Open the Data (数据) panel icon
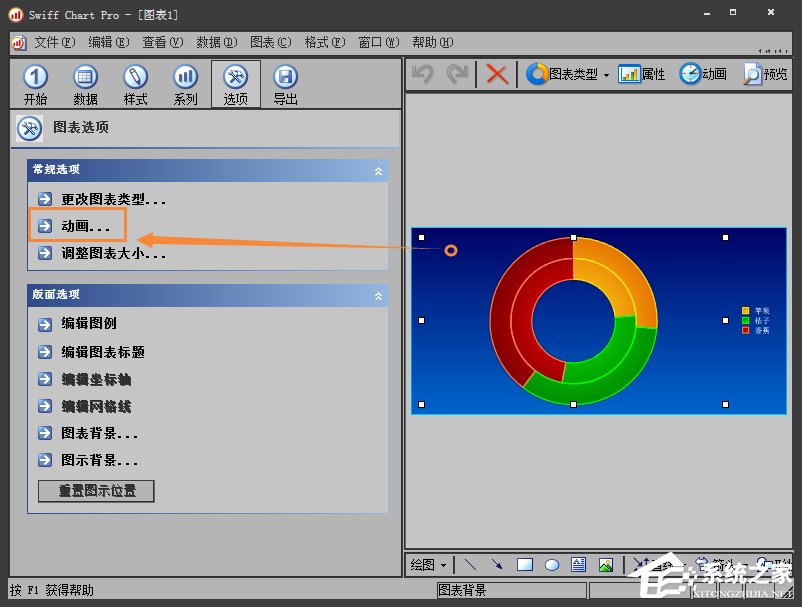Image resolution: width=802 pixels, height=607 pixels. pos(85,83)
